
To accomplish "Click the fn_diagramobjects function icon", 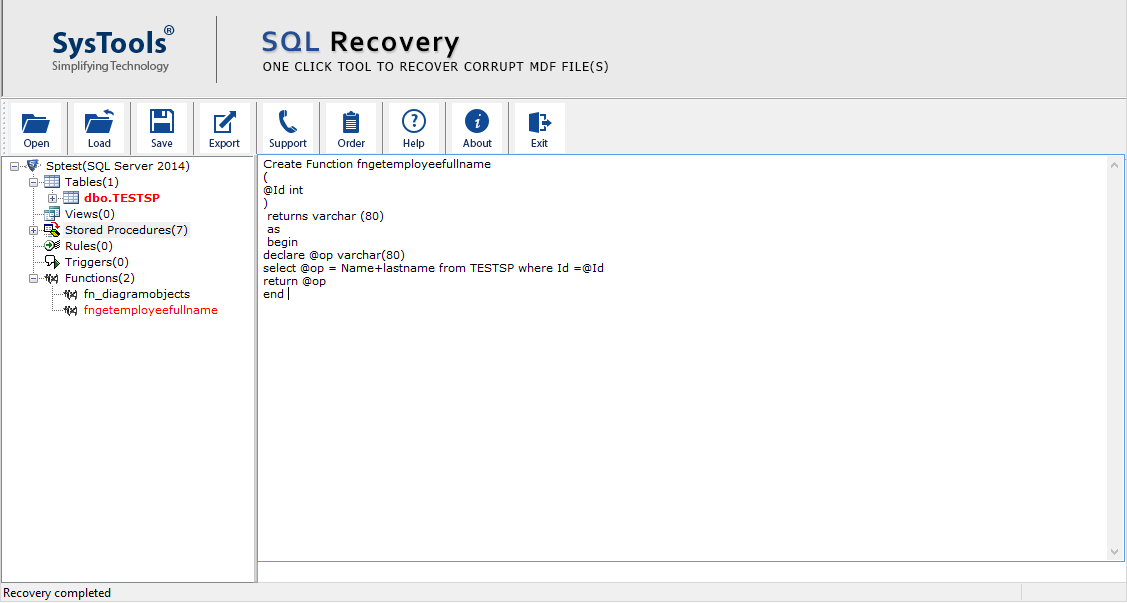I will 70,294.
